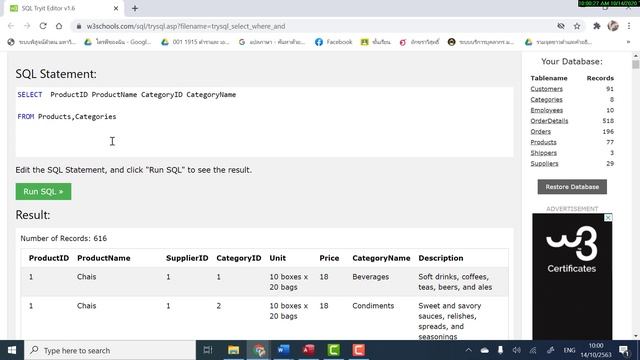Click the browser back arrow

point(11,26)
